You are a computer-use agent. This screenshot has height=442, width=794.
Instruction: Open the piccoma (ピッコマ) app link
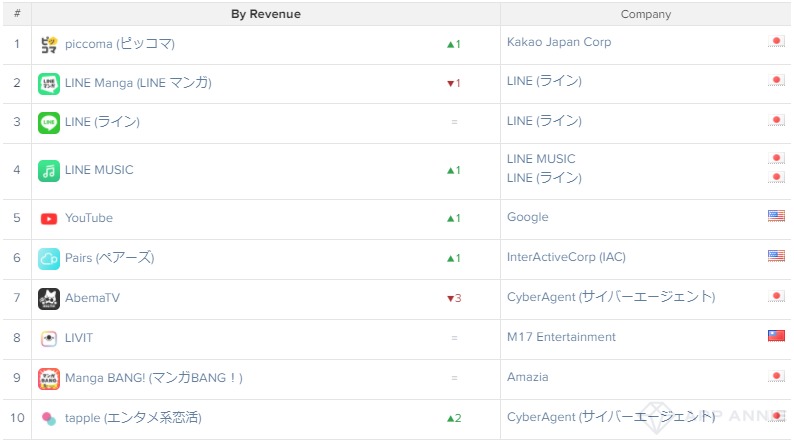coord(120,45)
